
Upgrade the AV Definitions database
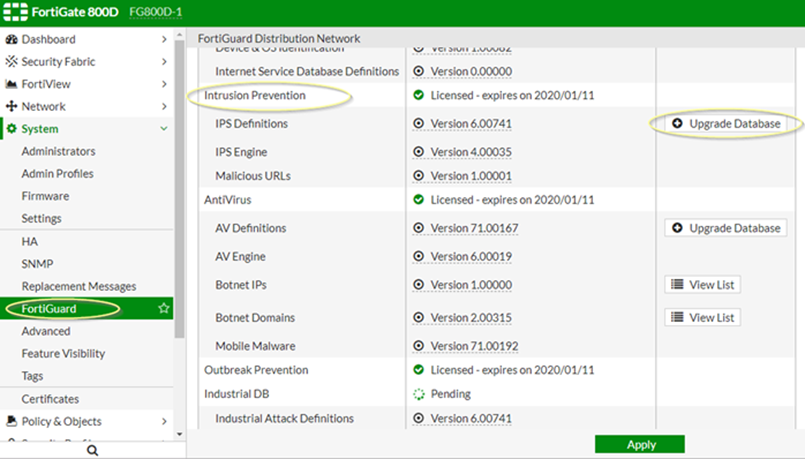(725, 228)
